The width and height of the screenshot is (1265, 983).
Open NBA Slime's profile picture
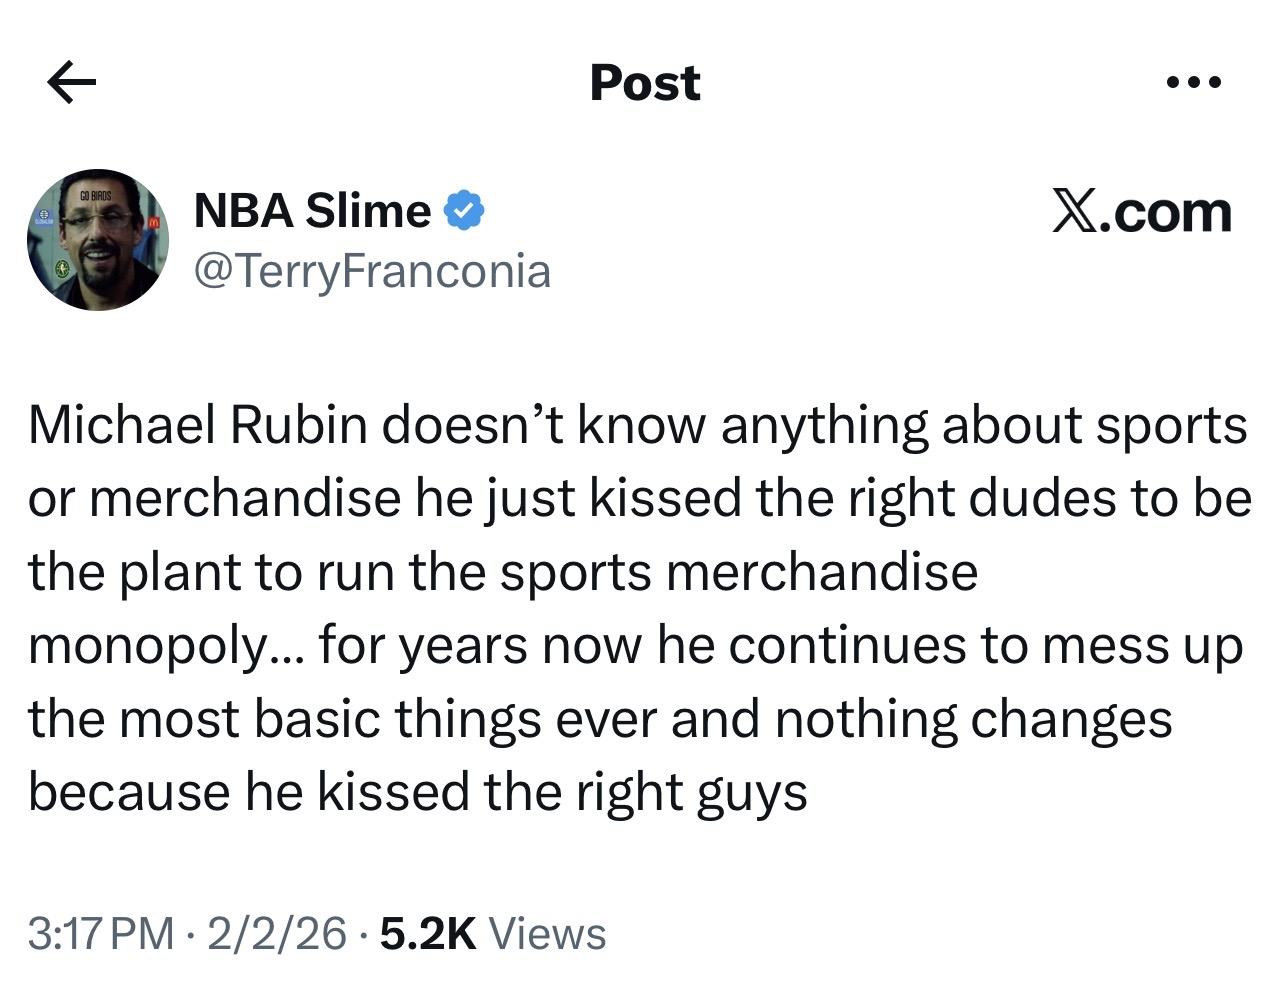(x=98, y=240)
